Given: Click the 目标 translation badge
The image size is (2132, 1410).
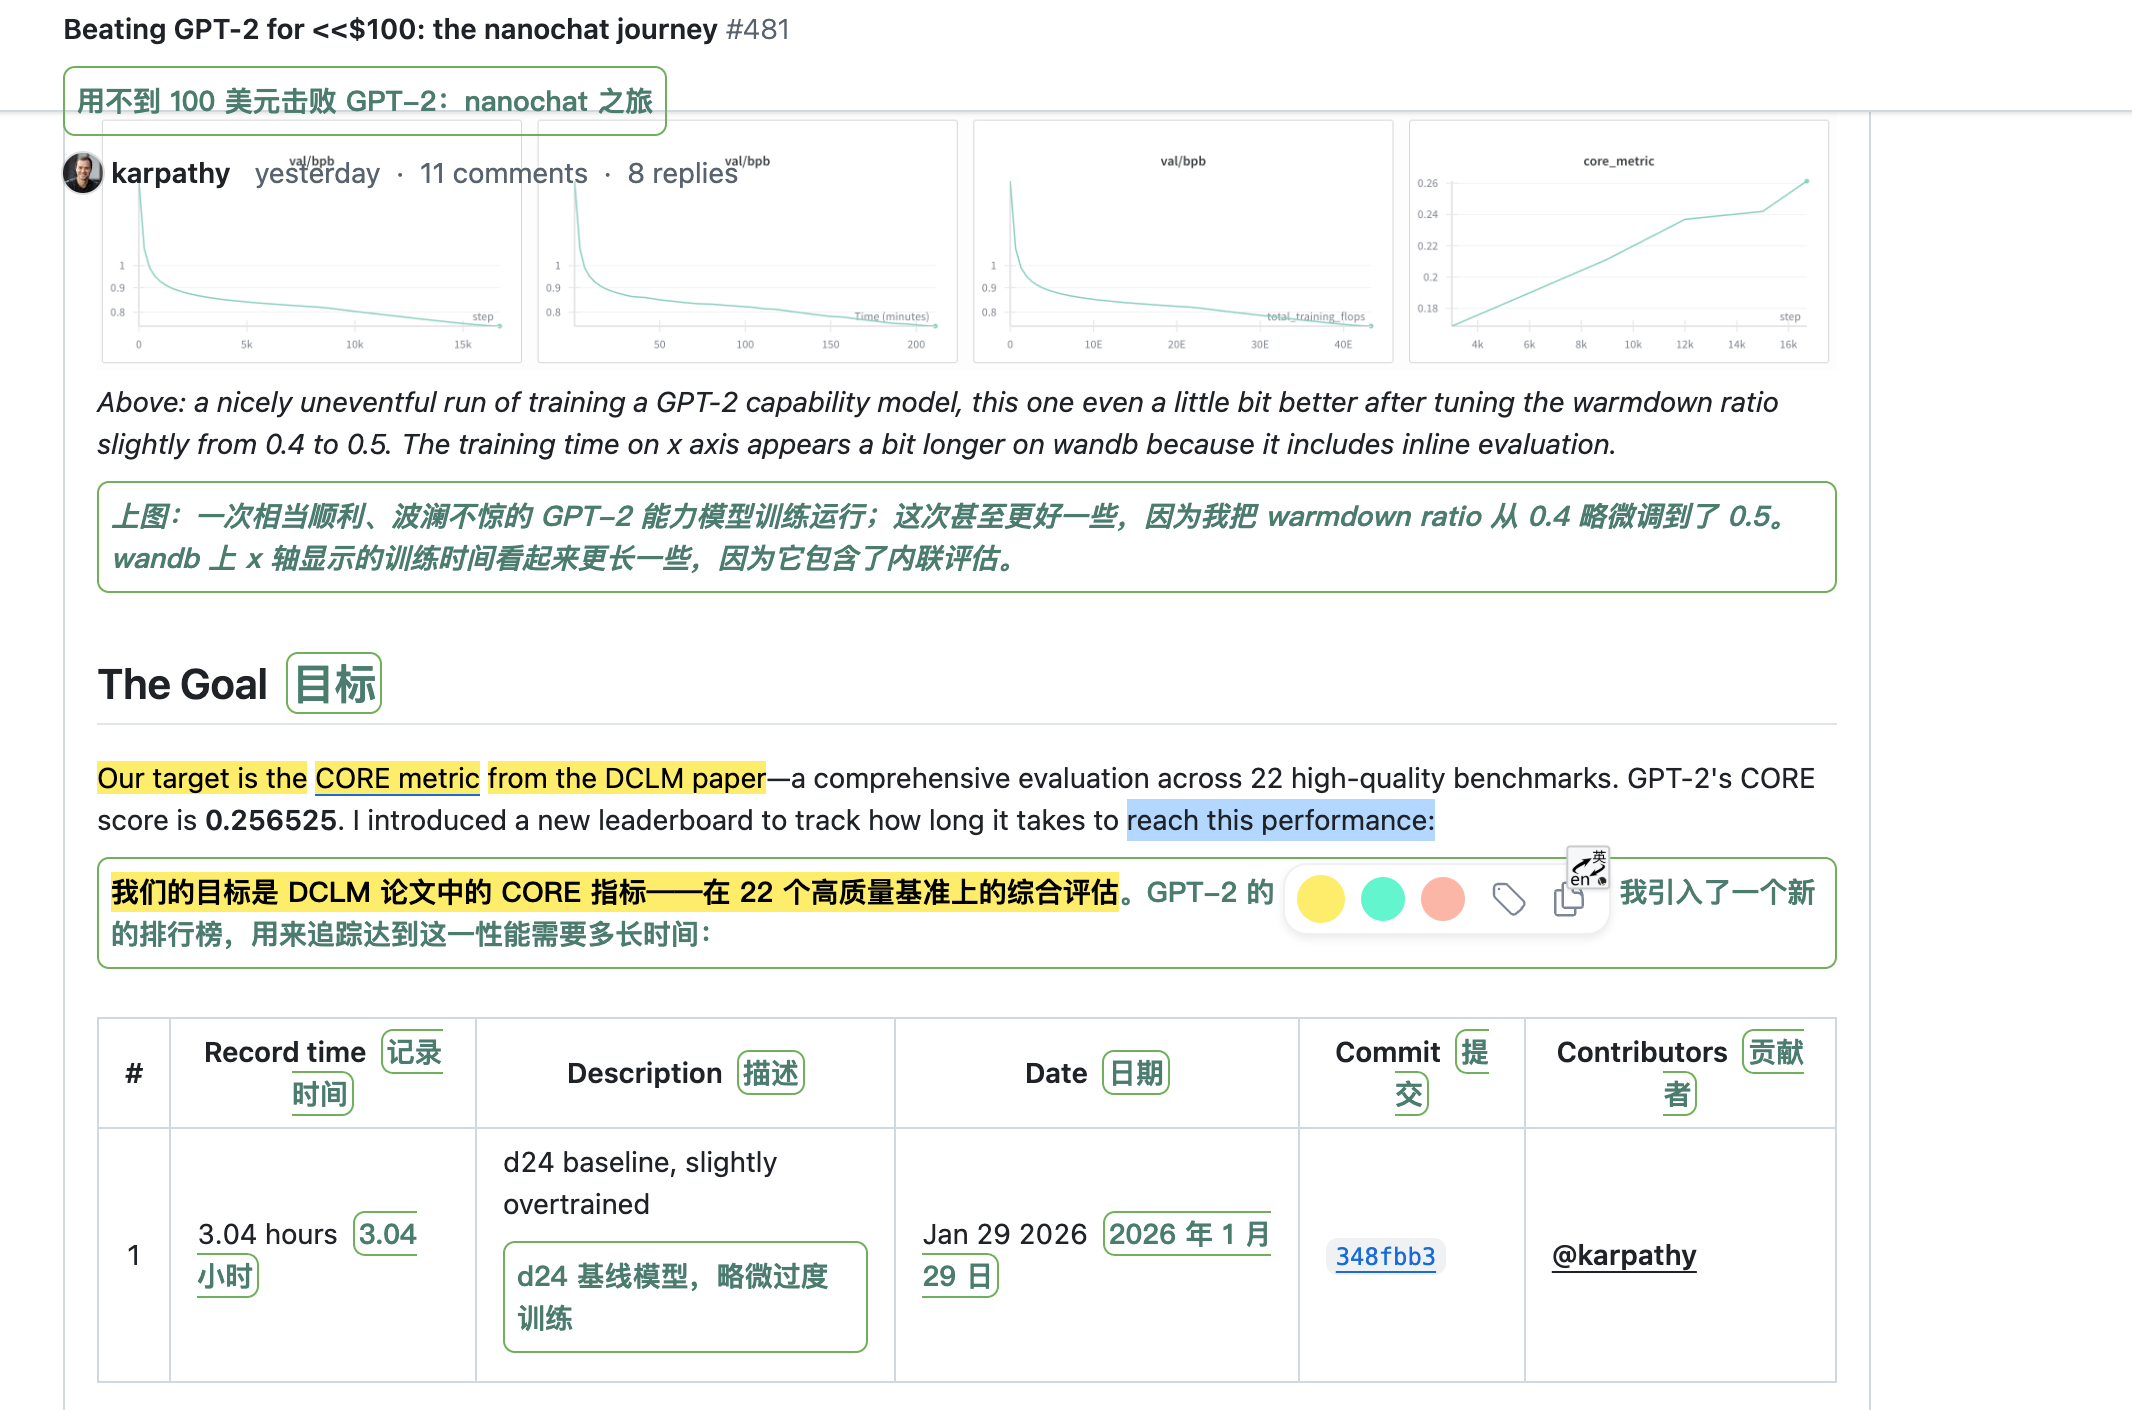Looking at the screenshot, I should point(334,684).
